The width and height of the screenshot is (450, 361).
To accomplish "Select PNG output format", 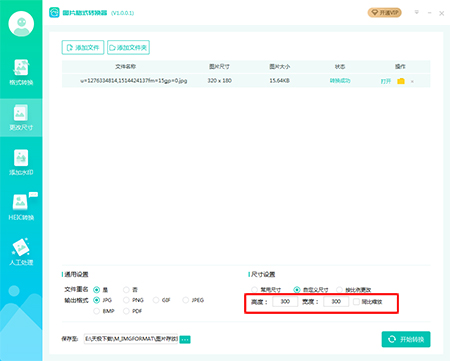I will point(126,300).
